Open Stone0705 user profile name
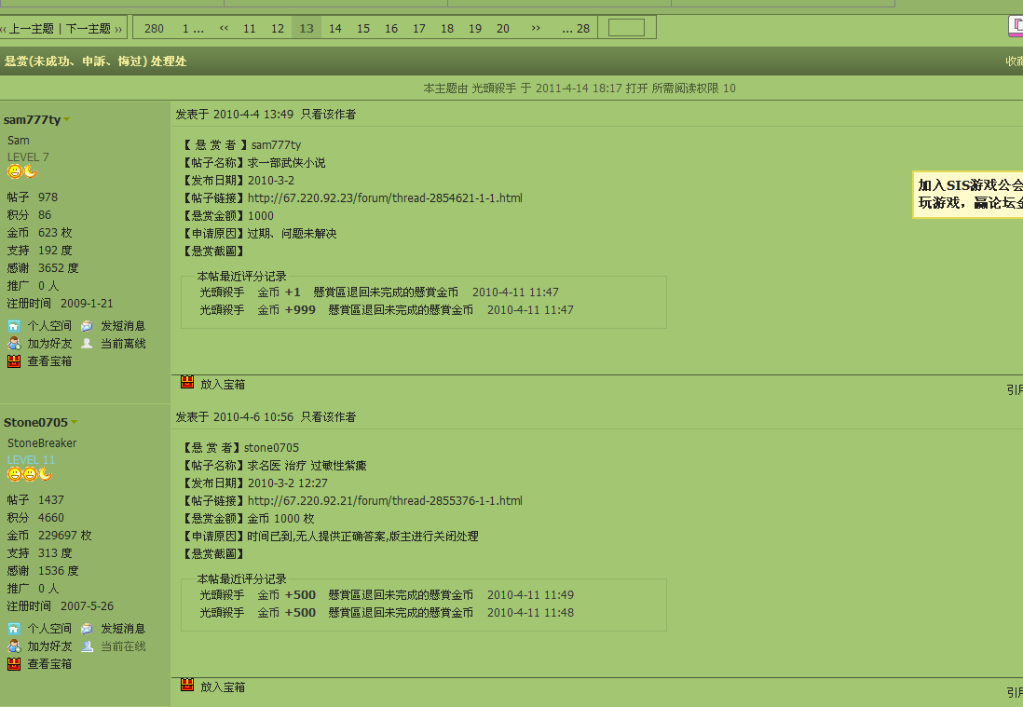Viewport: 1023px width, 707px height. point(36,422)
